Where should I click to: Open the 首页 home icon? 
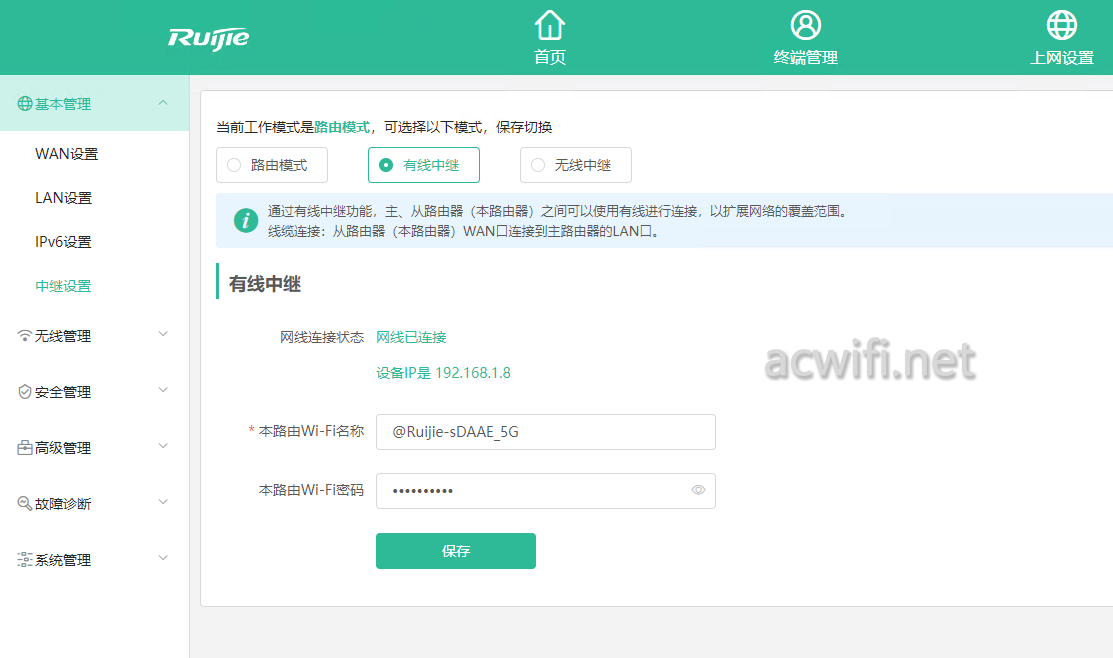click(549, 26)
